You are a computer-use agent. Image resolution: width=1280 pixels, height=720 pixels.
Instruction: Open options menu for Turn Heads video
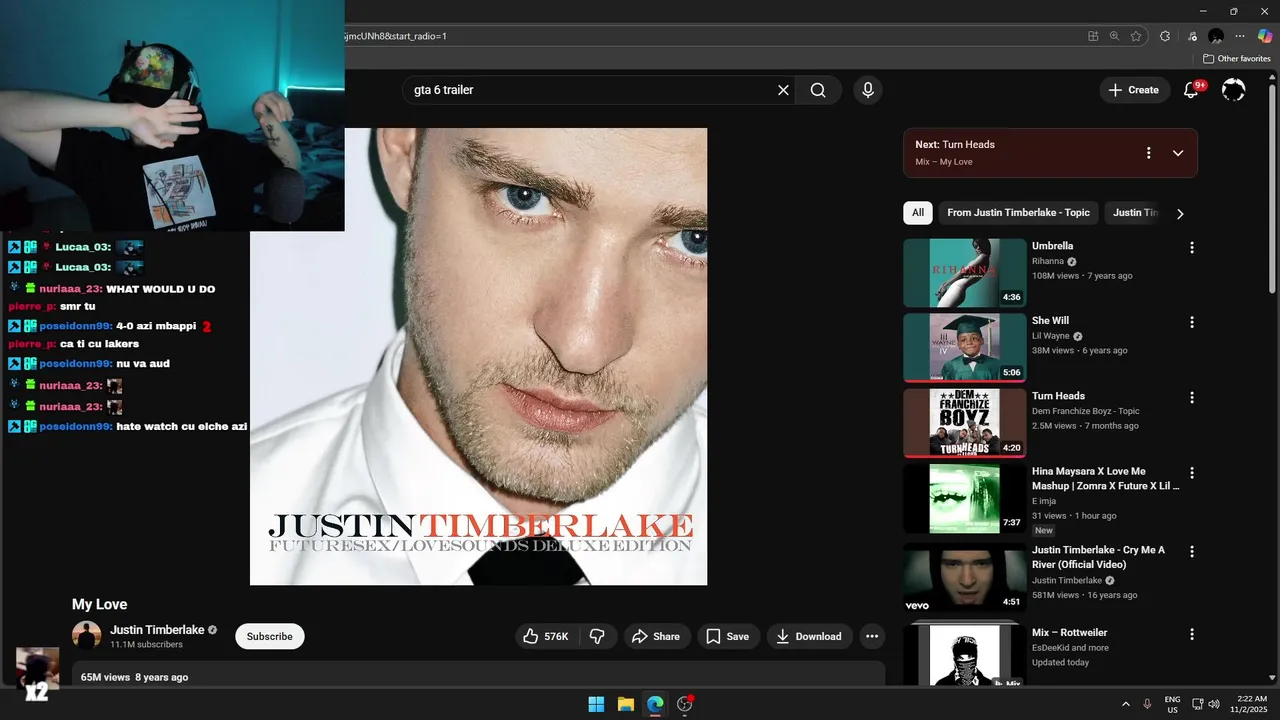point(1191,397)
